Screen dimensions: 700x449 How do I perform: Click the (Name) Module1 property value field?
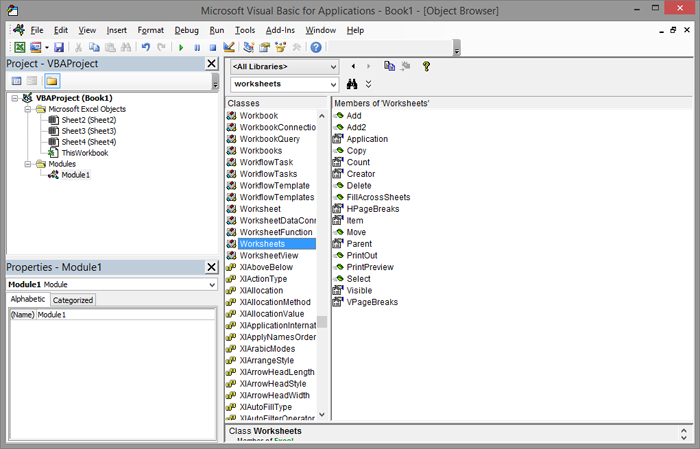pos(125,315)
